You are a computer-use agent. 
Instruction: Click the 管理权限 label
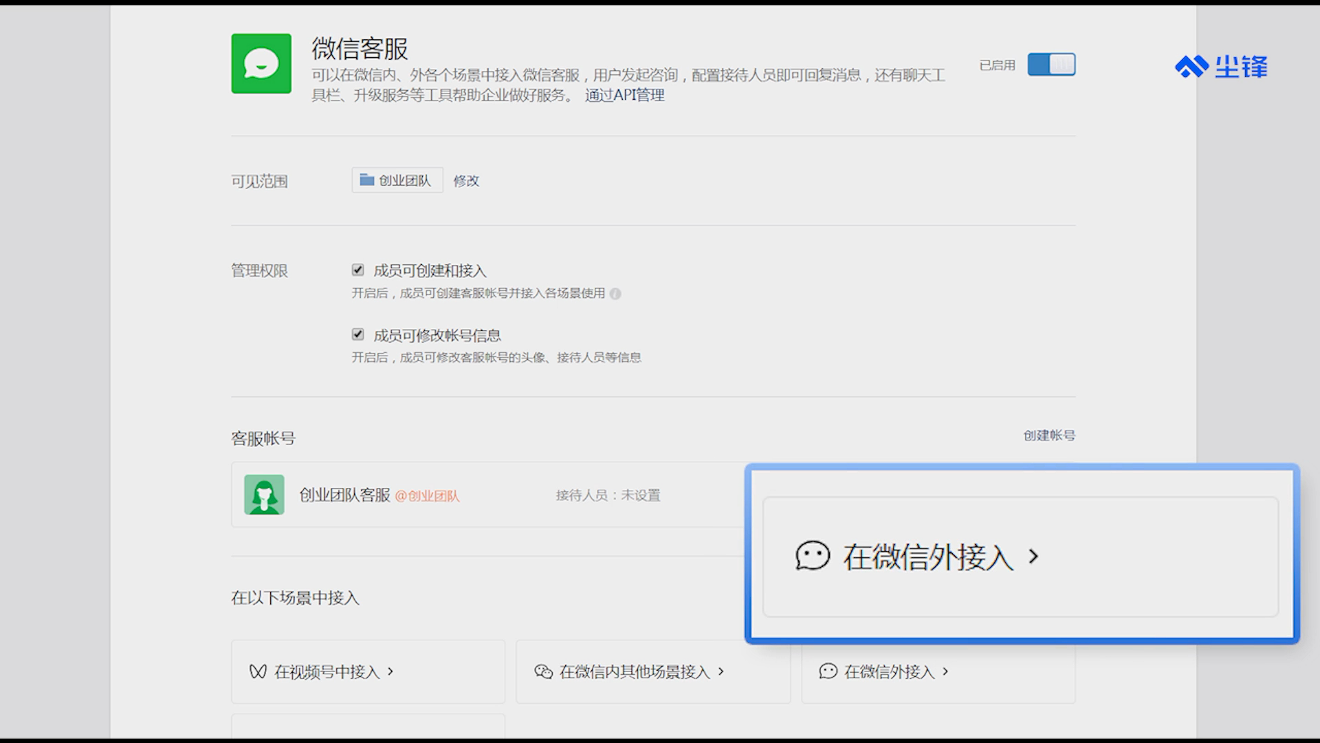[x=260, y=271]
